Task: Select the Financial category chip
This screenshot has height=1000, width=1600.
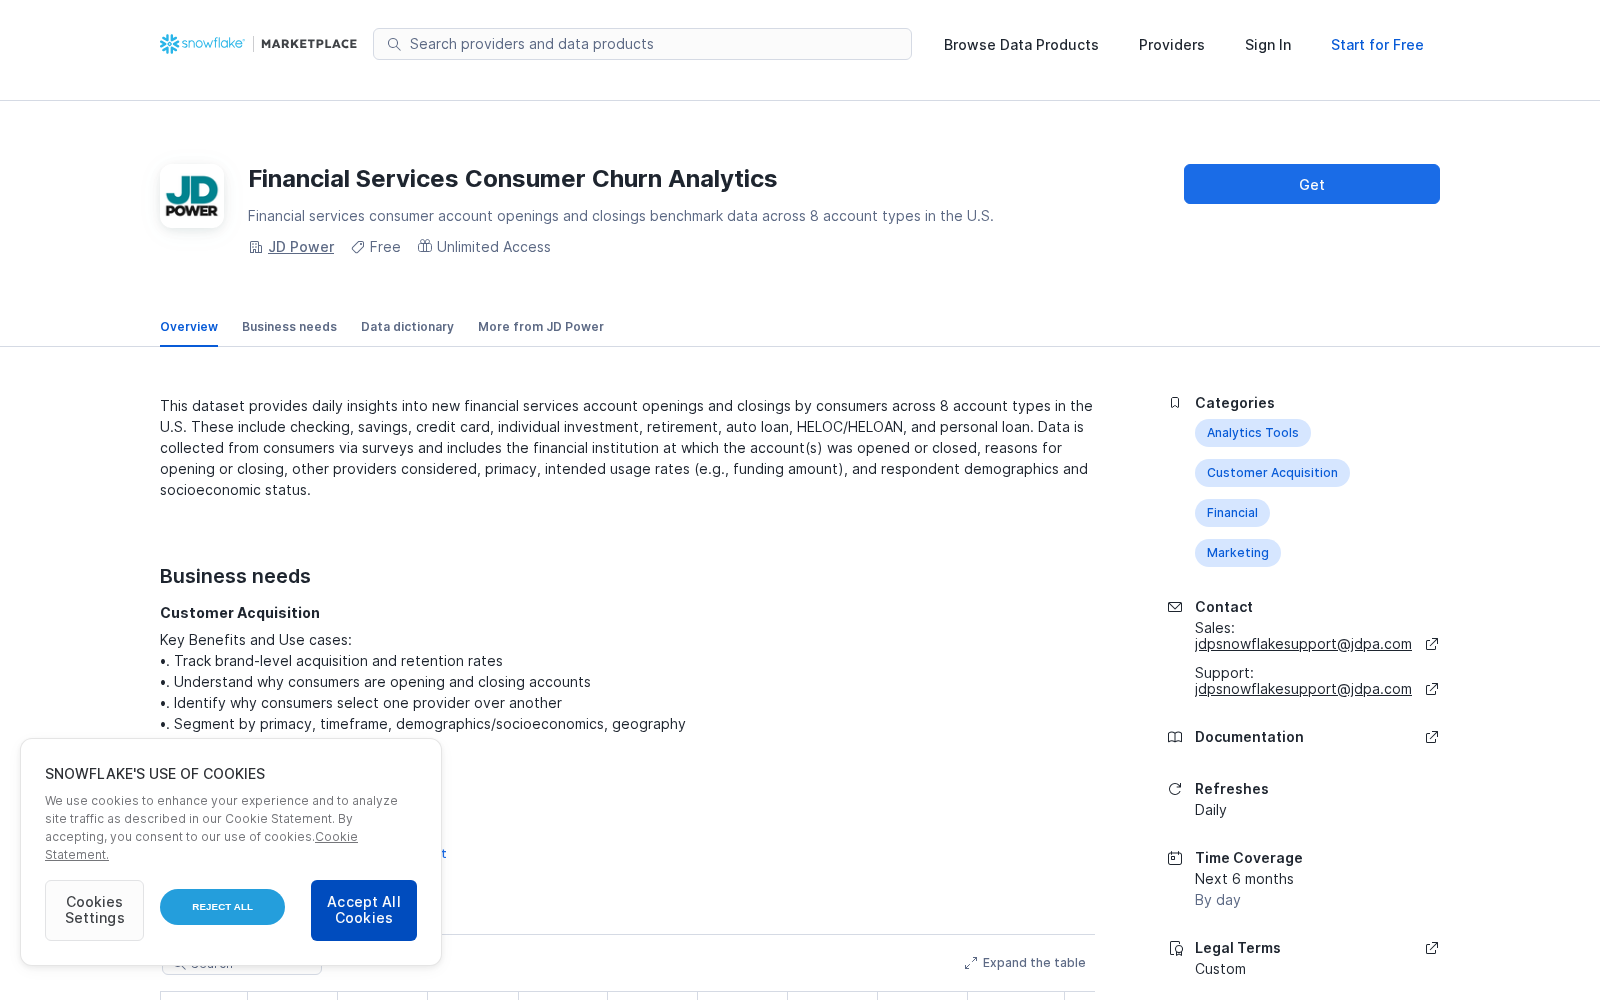Action: (x=1232, y=513)
